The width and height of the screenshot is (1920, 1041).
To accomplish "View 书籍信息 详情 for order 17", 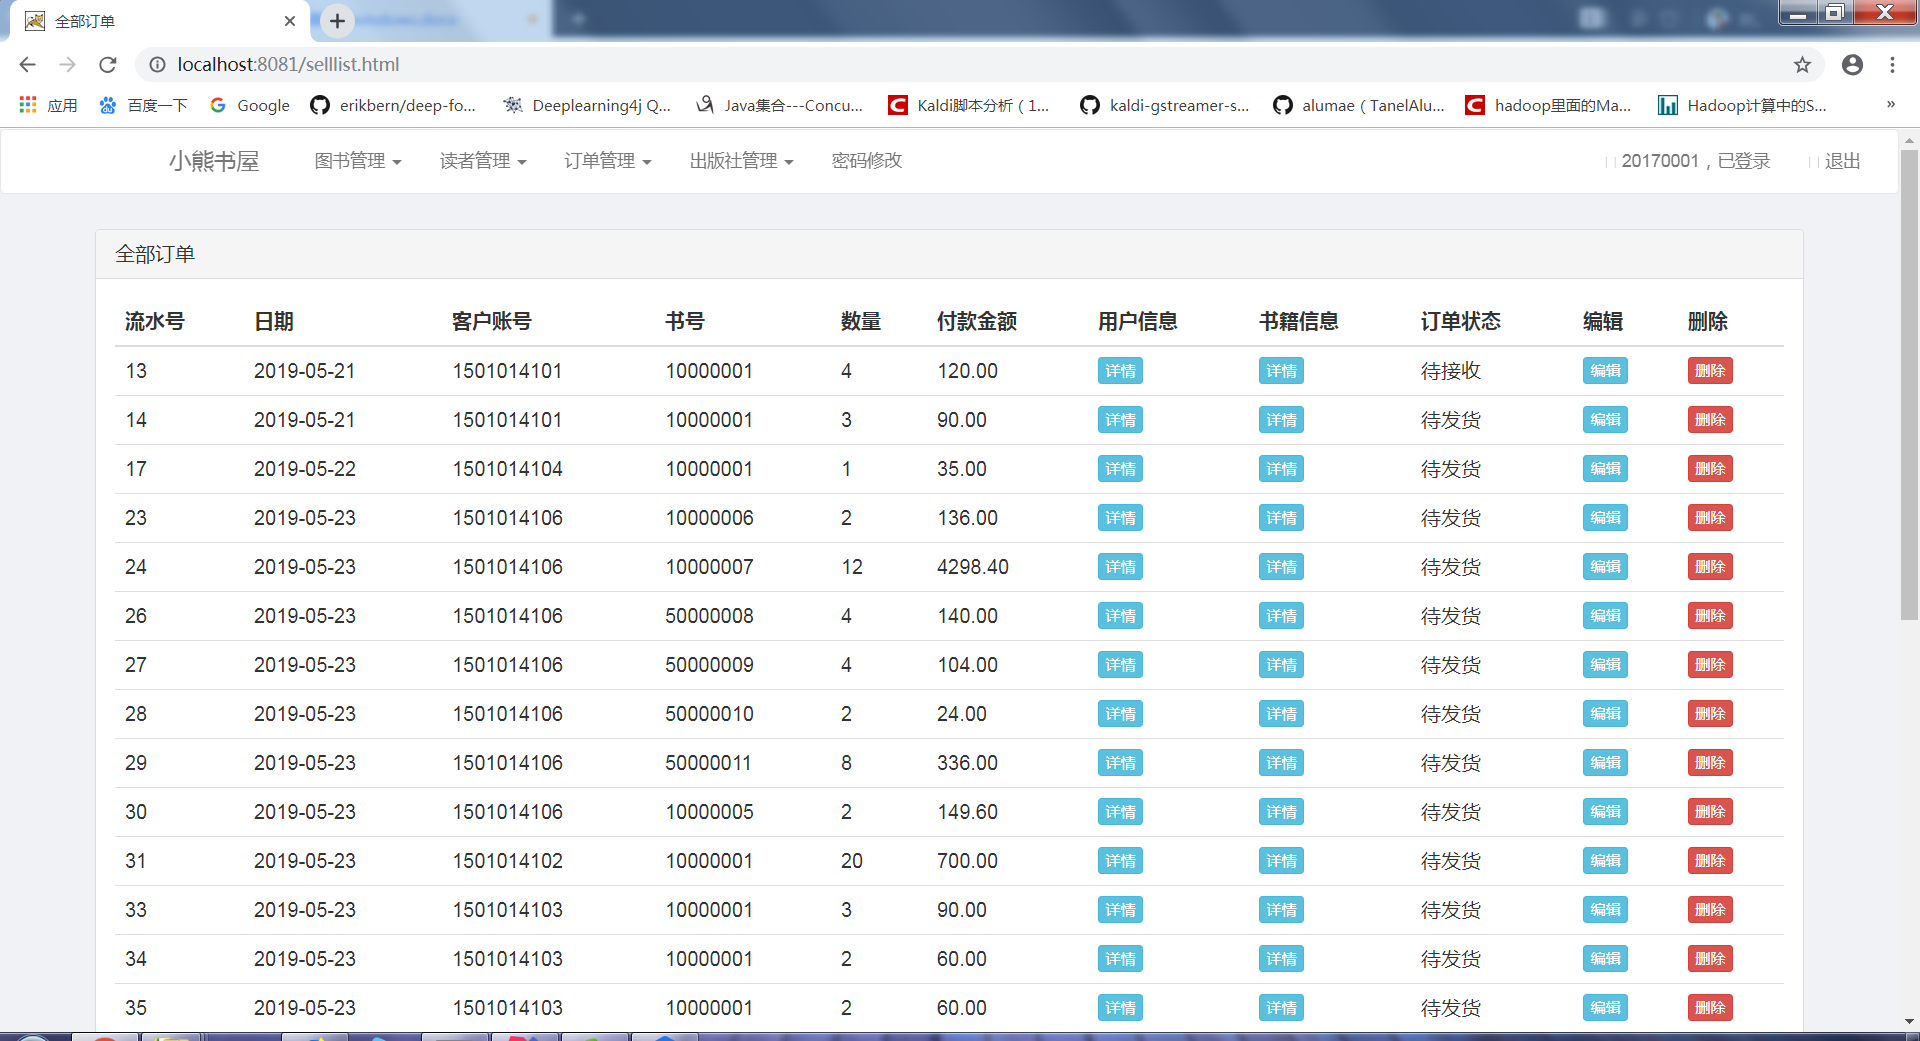I will (1281, 469).
